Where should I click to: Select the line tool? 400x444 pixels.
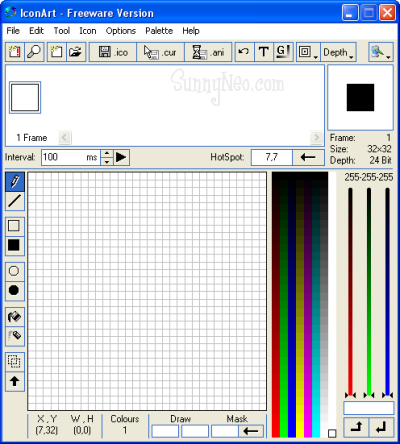click(15, 201)
